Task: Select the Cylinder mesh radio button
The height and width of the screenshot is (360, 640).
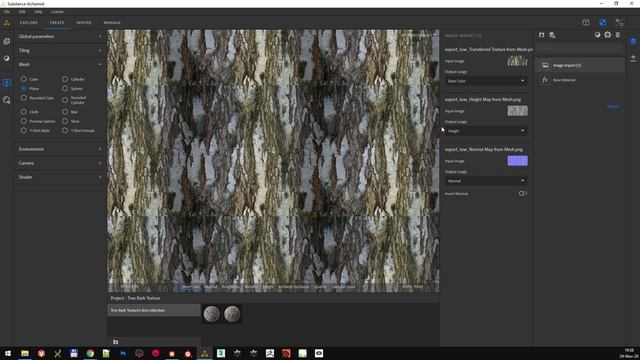Action: [65, 79]
